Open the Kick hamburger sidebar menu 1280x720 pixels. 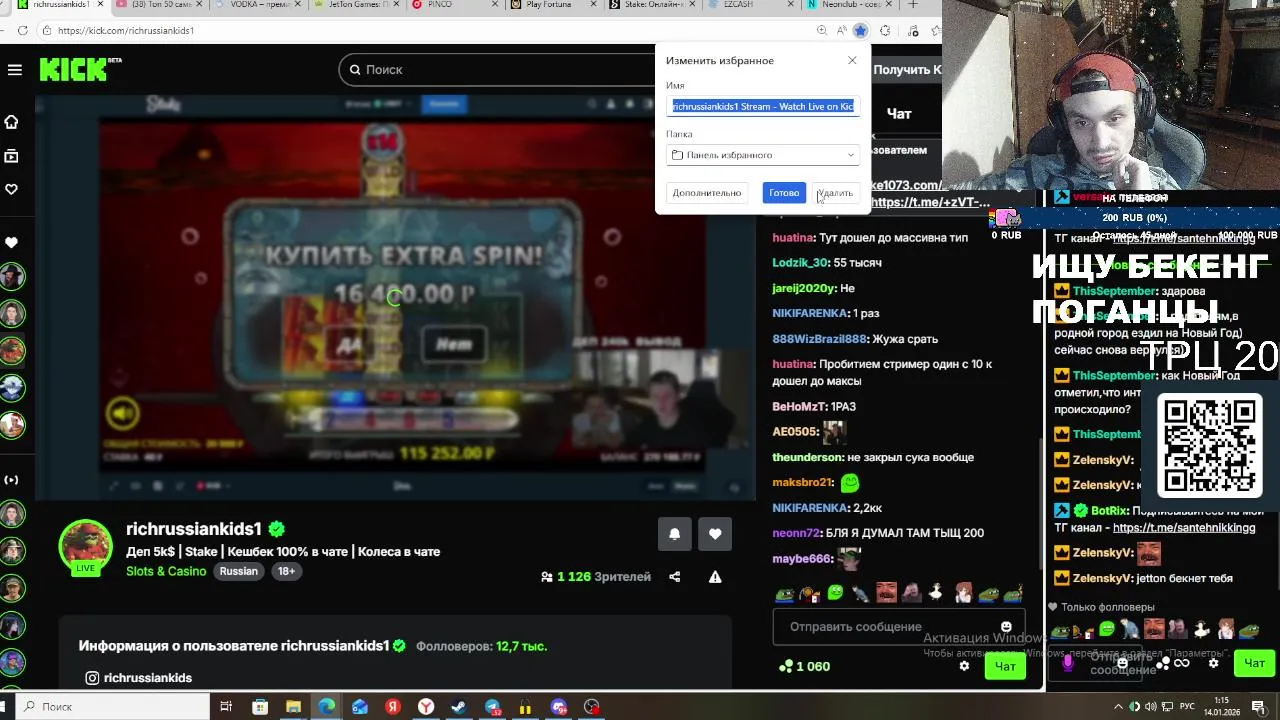point(14,70)
